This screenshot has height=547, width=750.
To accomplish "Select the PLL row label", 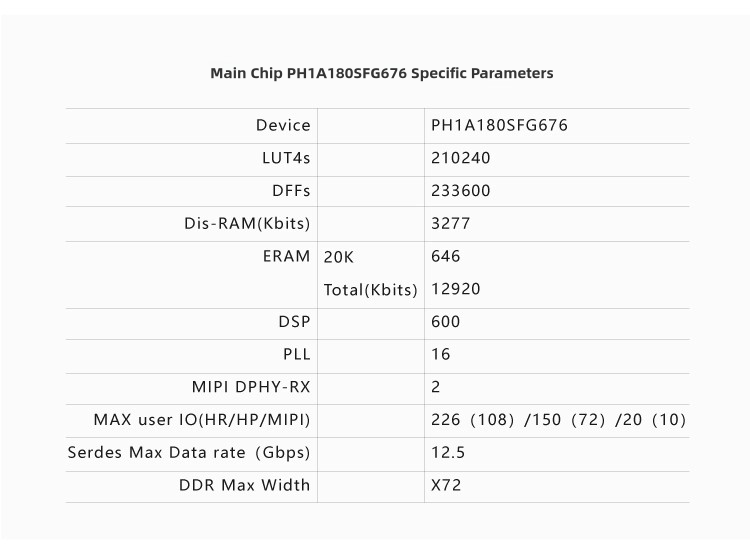I will click(296, 354).
